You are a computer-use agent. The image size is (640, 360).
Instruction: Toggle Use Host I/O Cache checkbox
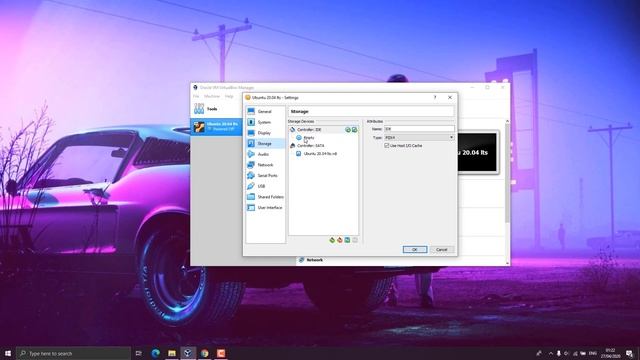click(387, 145)
